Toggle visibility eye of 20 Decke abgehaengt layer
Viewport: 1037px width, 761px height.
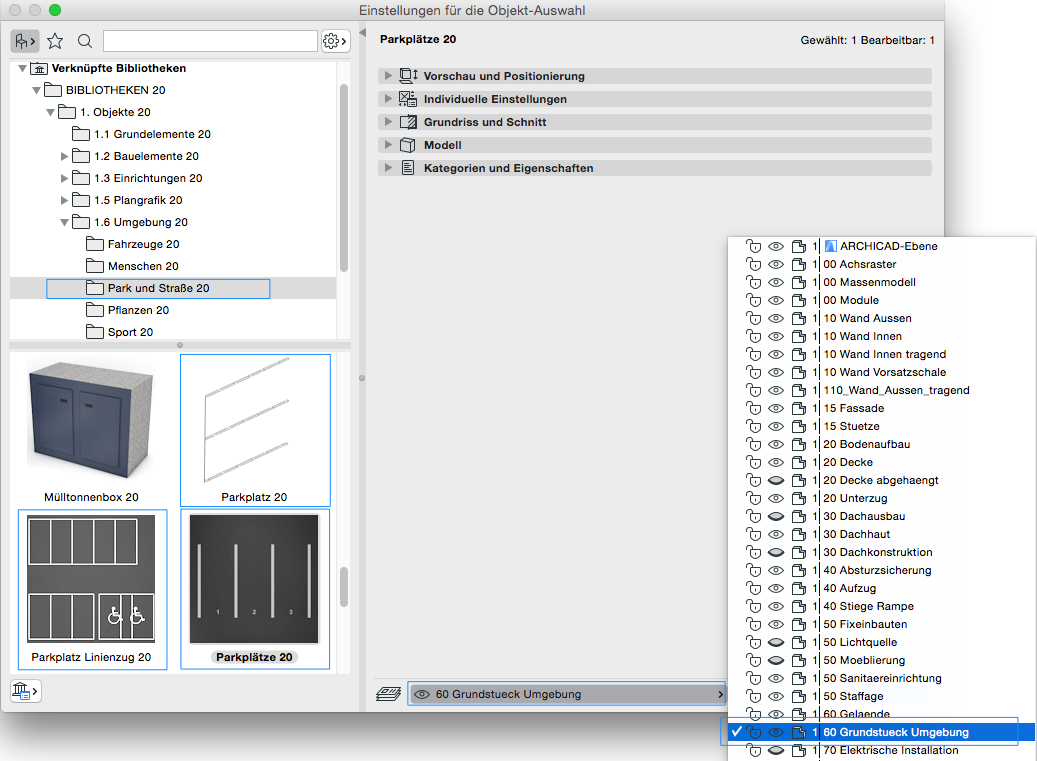click(776, 480)
